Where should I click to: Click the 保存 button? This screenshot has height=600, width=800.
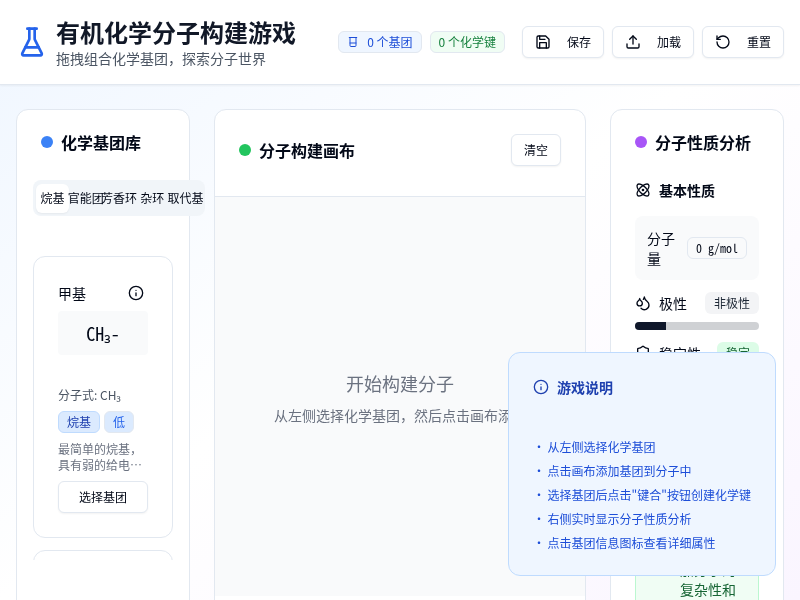pos(563,42)
